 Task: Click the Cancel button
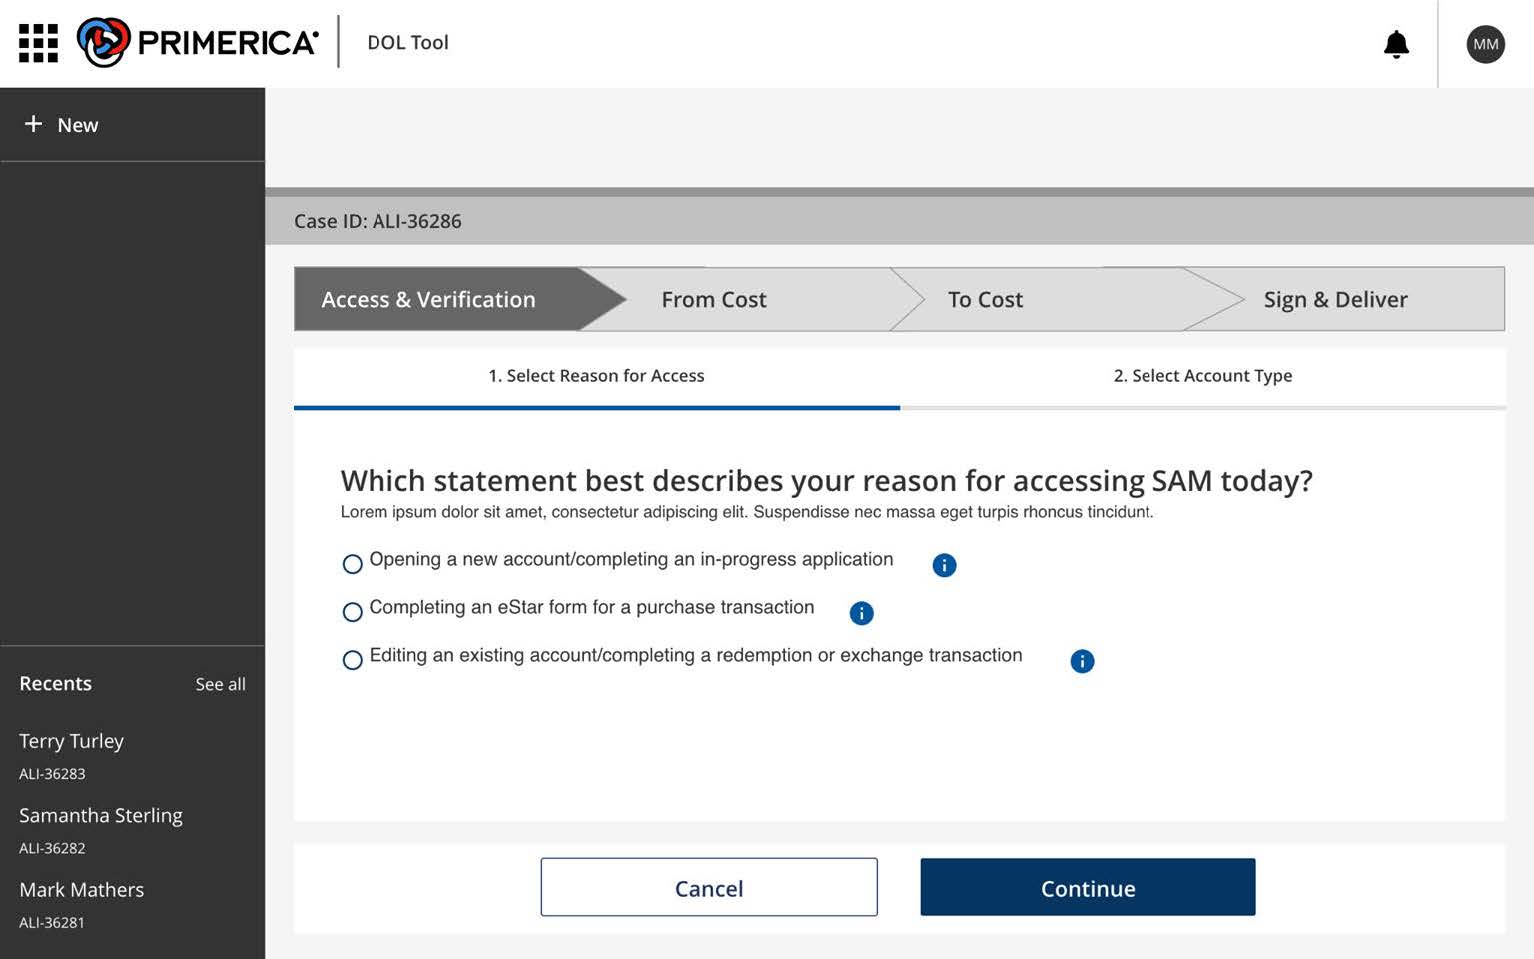[x=709, y=887]
